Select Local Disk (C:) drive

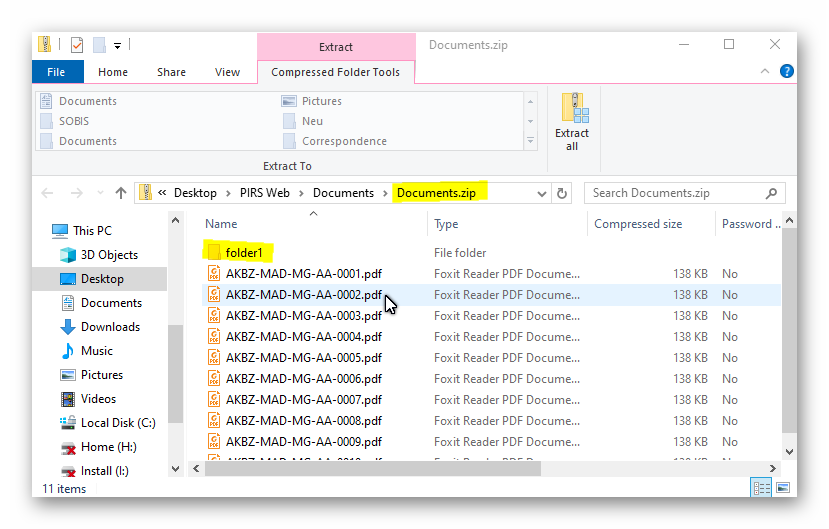[x=108, y=423]
